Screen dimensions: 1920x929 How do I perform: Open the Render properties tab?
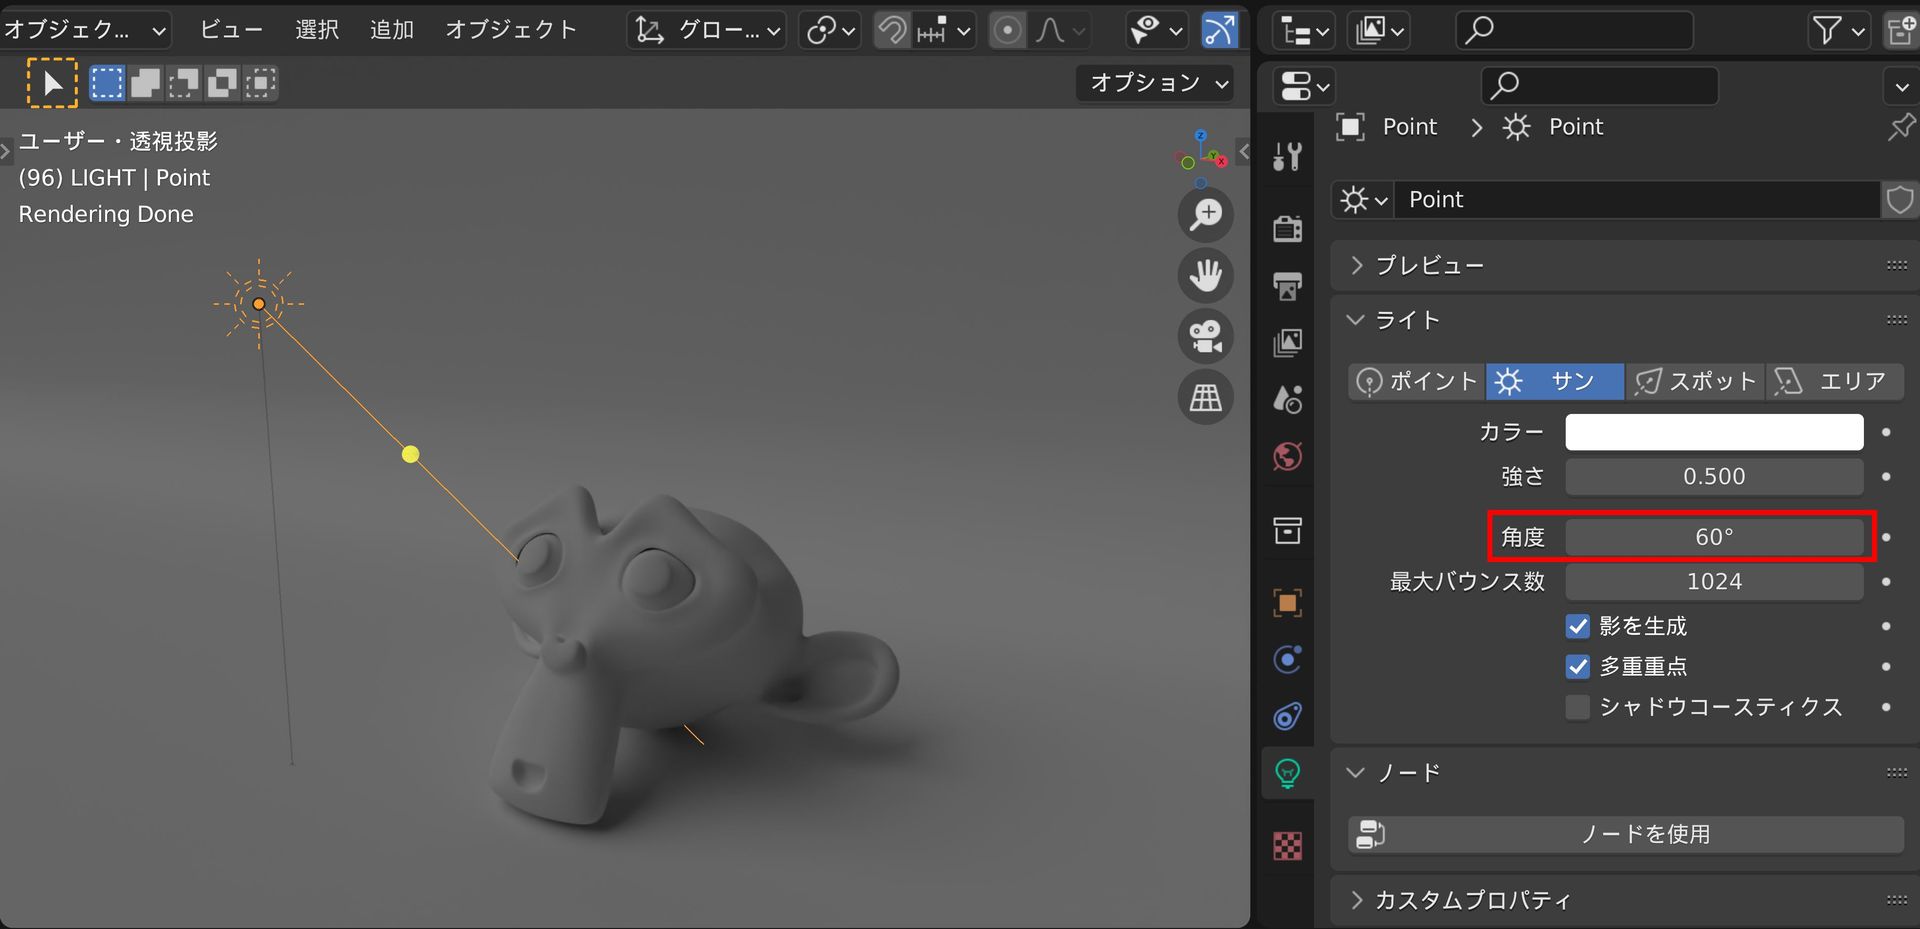[1287, 228]
